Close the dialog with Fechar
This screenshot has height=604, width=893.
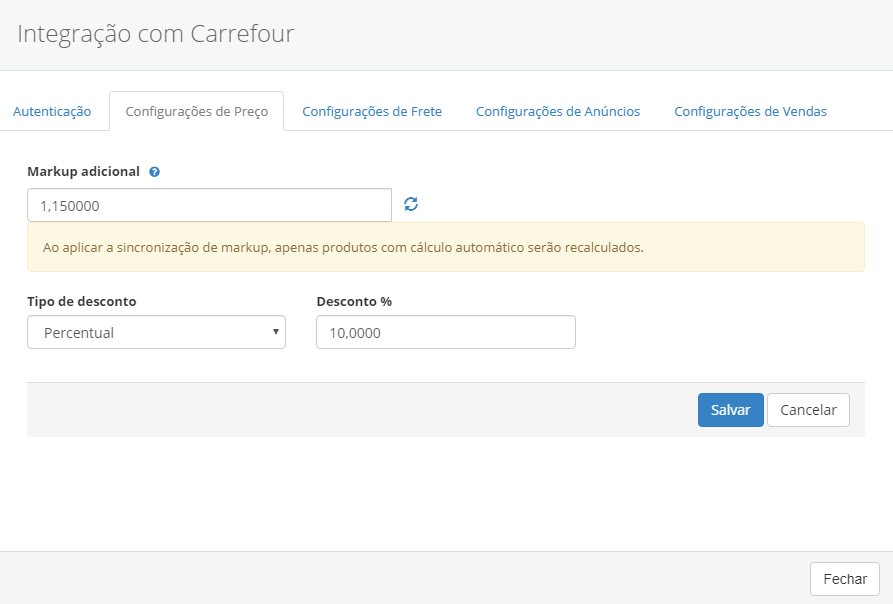845,579
